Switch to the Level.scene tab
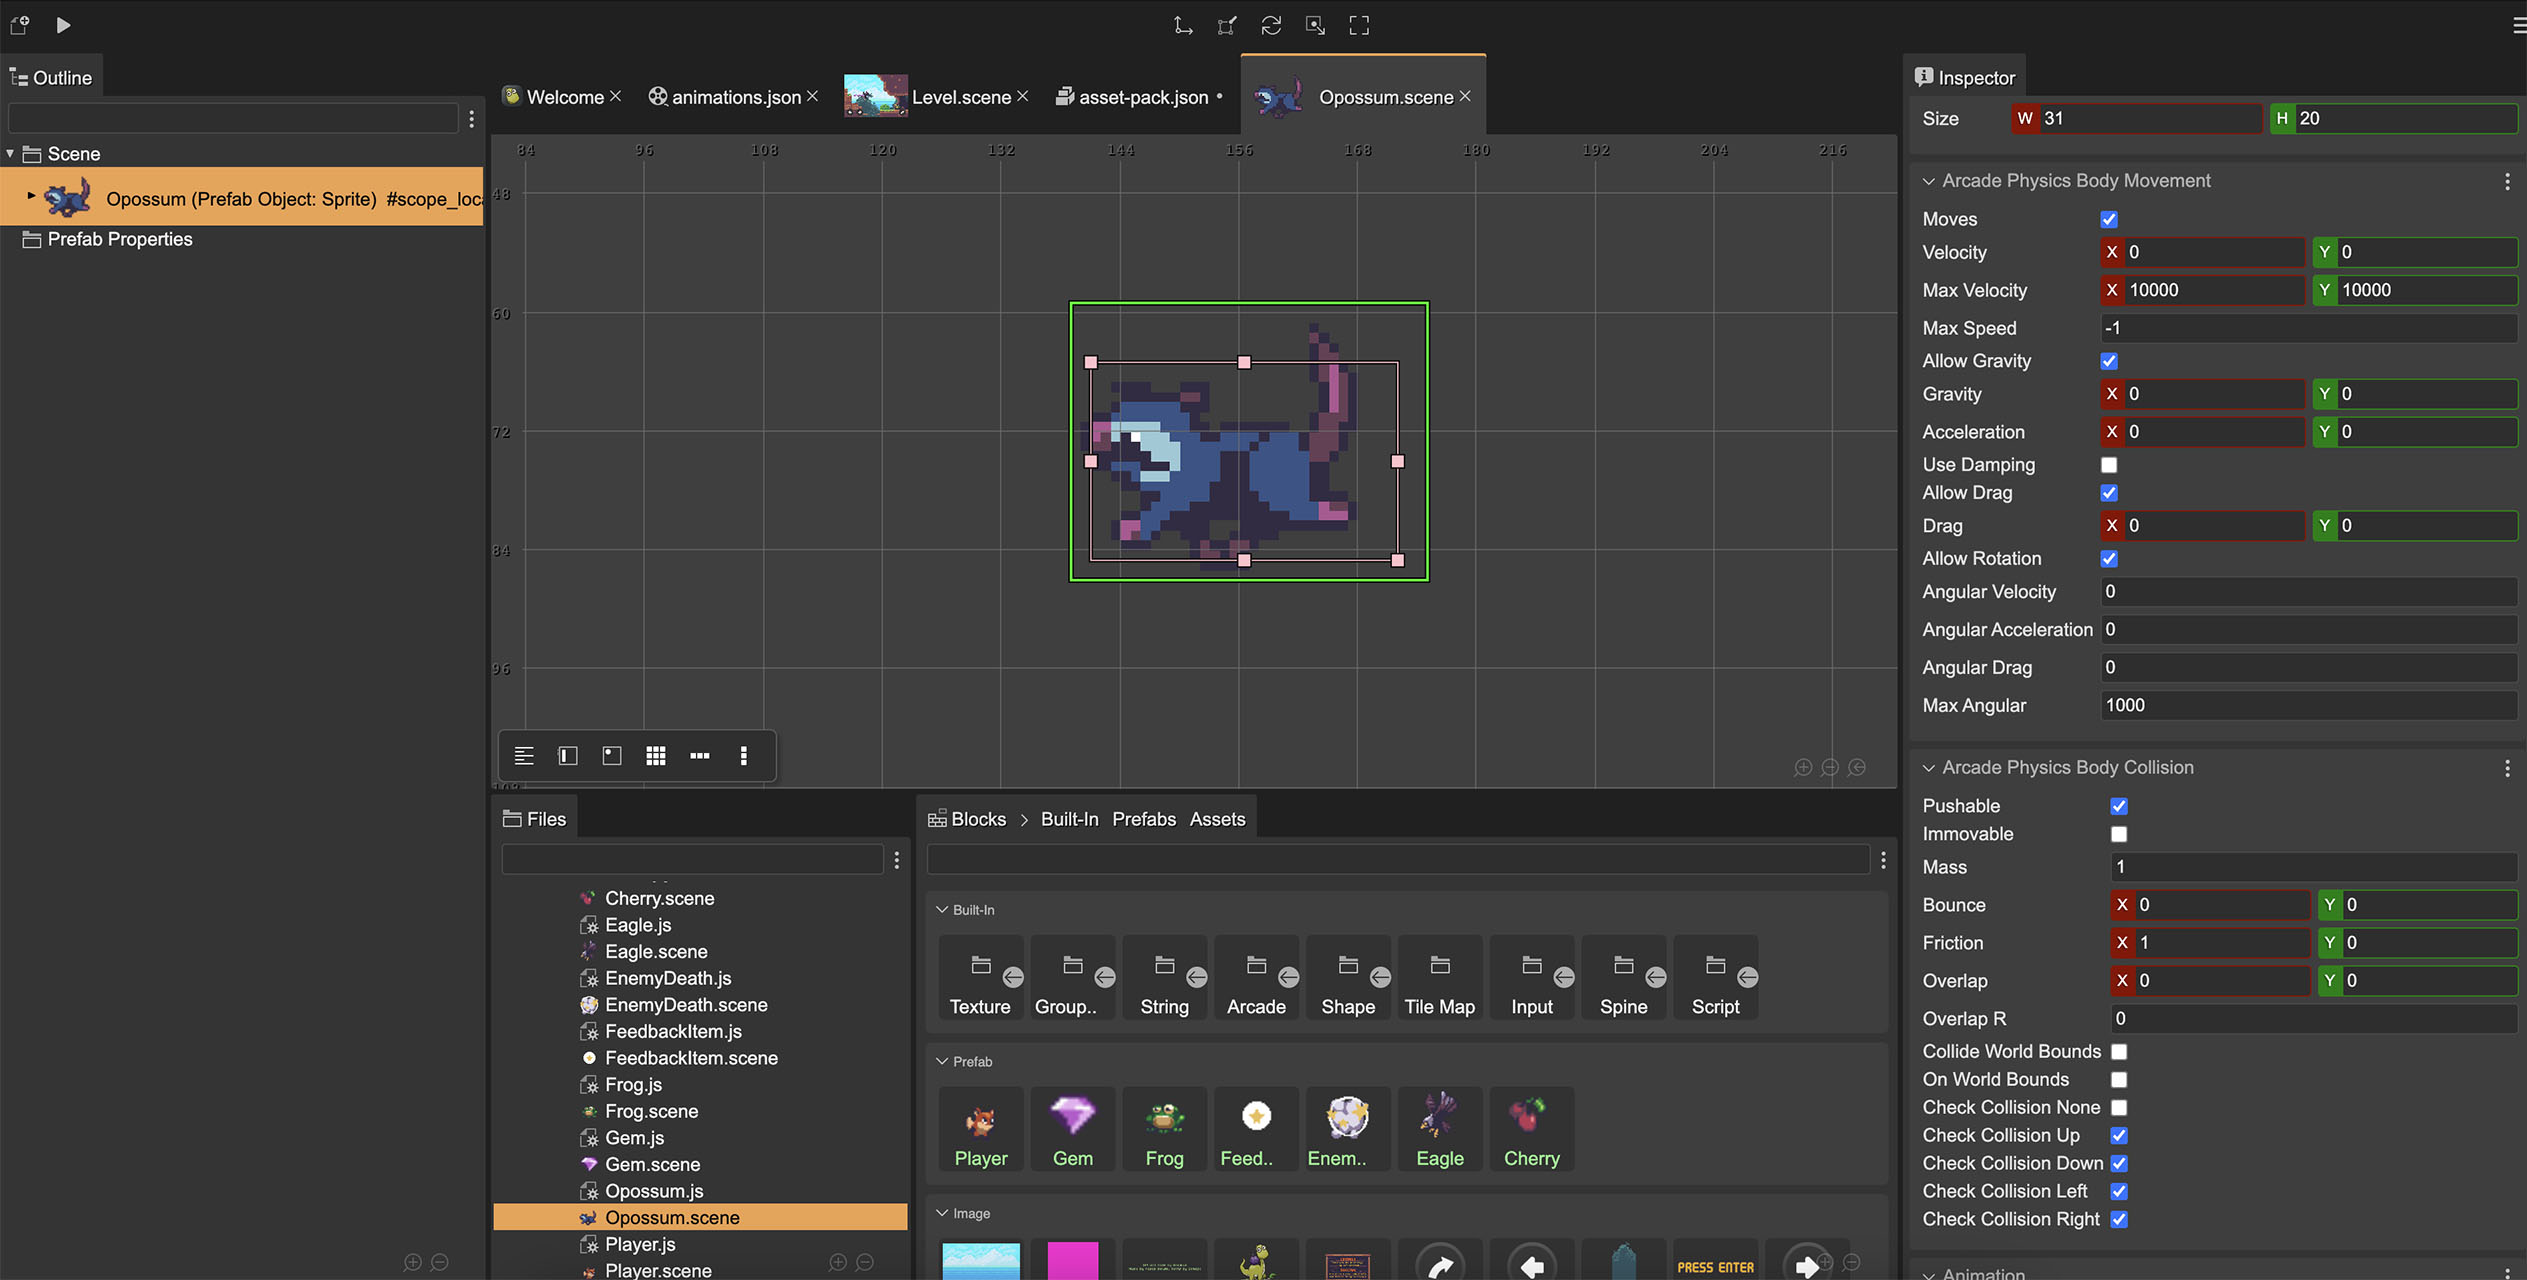The width and height of the screenshot is (2527, 1280). tap(960, 97)
